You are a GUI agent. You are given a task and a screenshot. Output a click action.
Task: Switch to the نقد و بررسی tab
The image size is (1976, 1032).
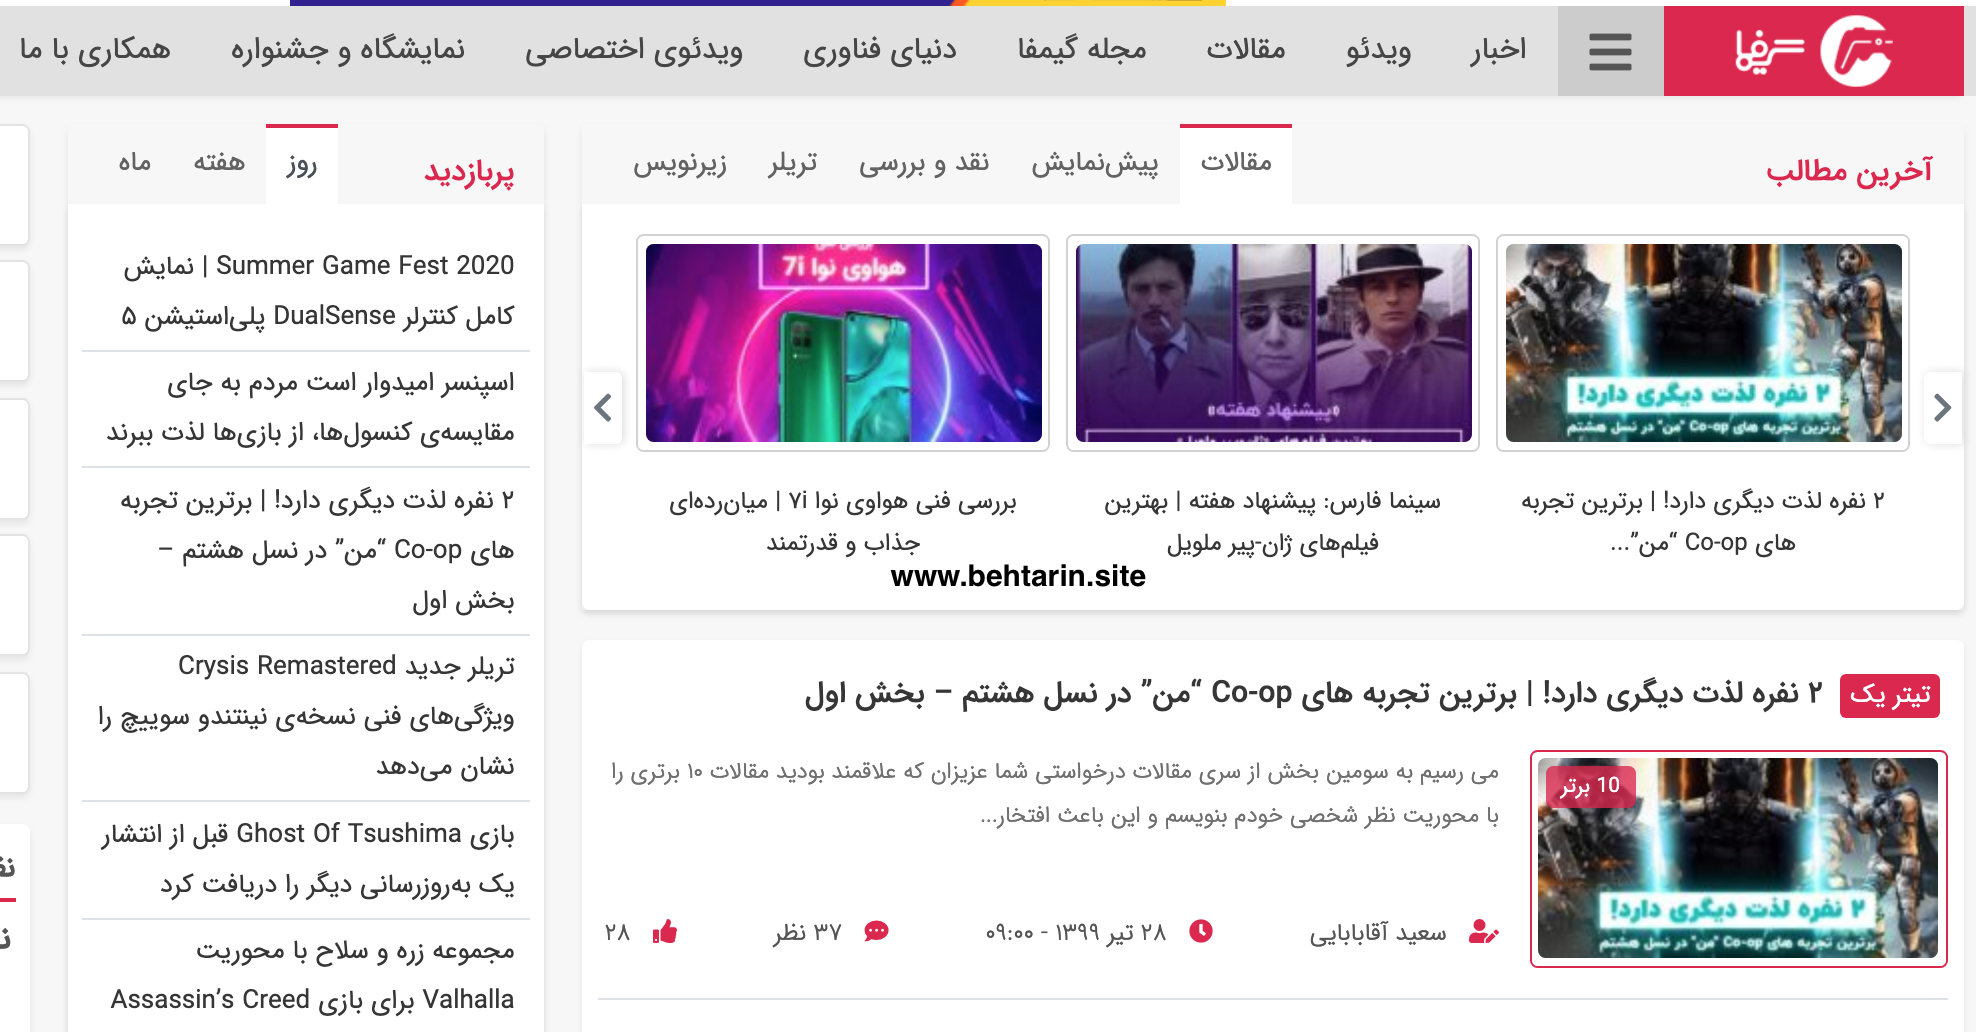[924, 164]
